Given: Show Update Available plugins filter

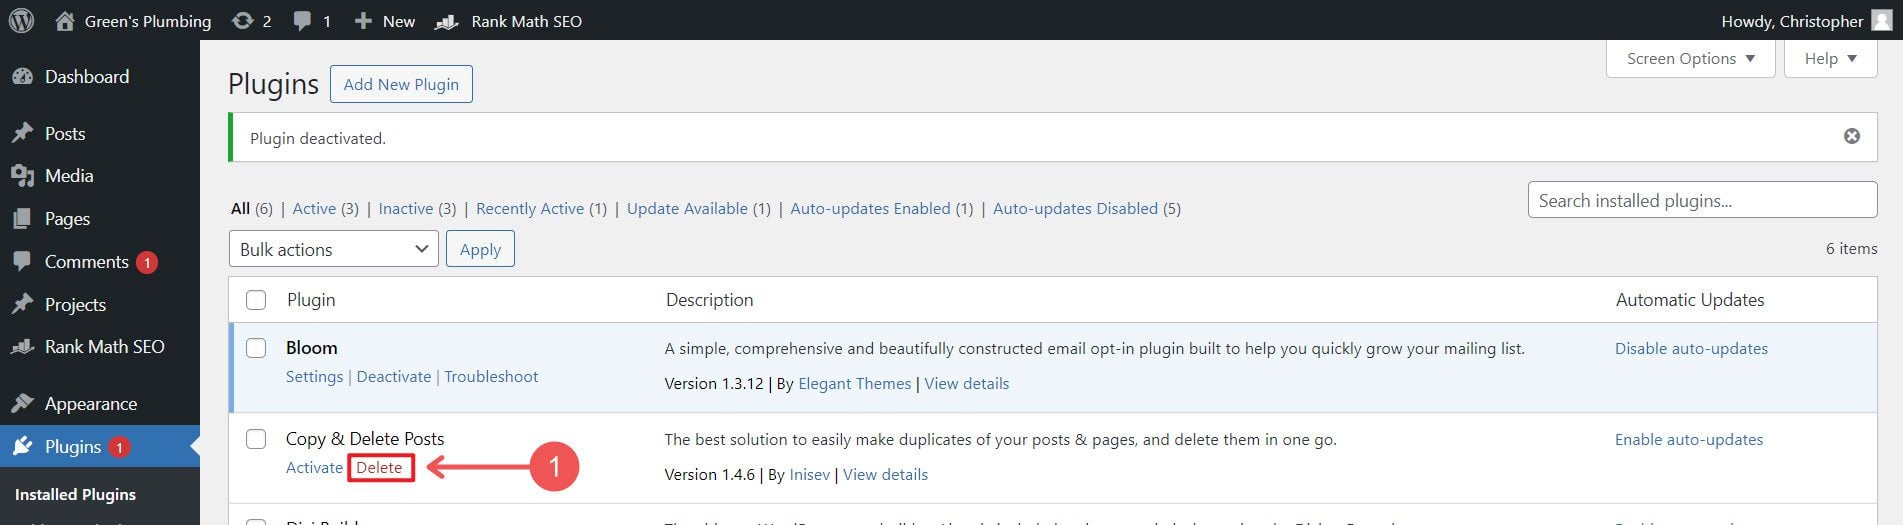Looking at the screenshot, I should [686, 209].
